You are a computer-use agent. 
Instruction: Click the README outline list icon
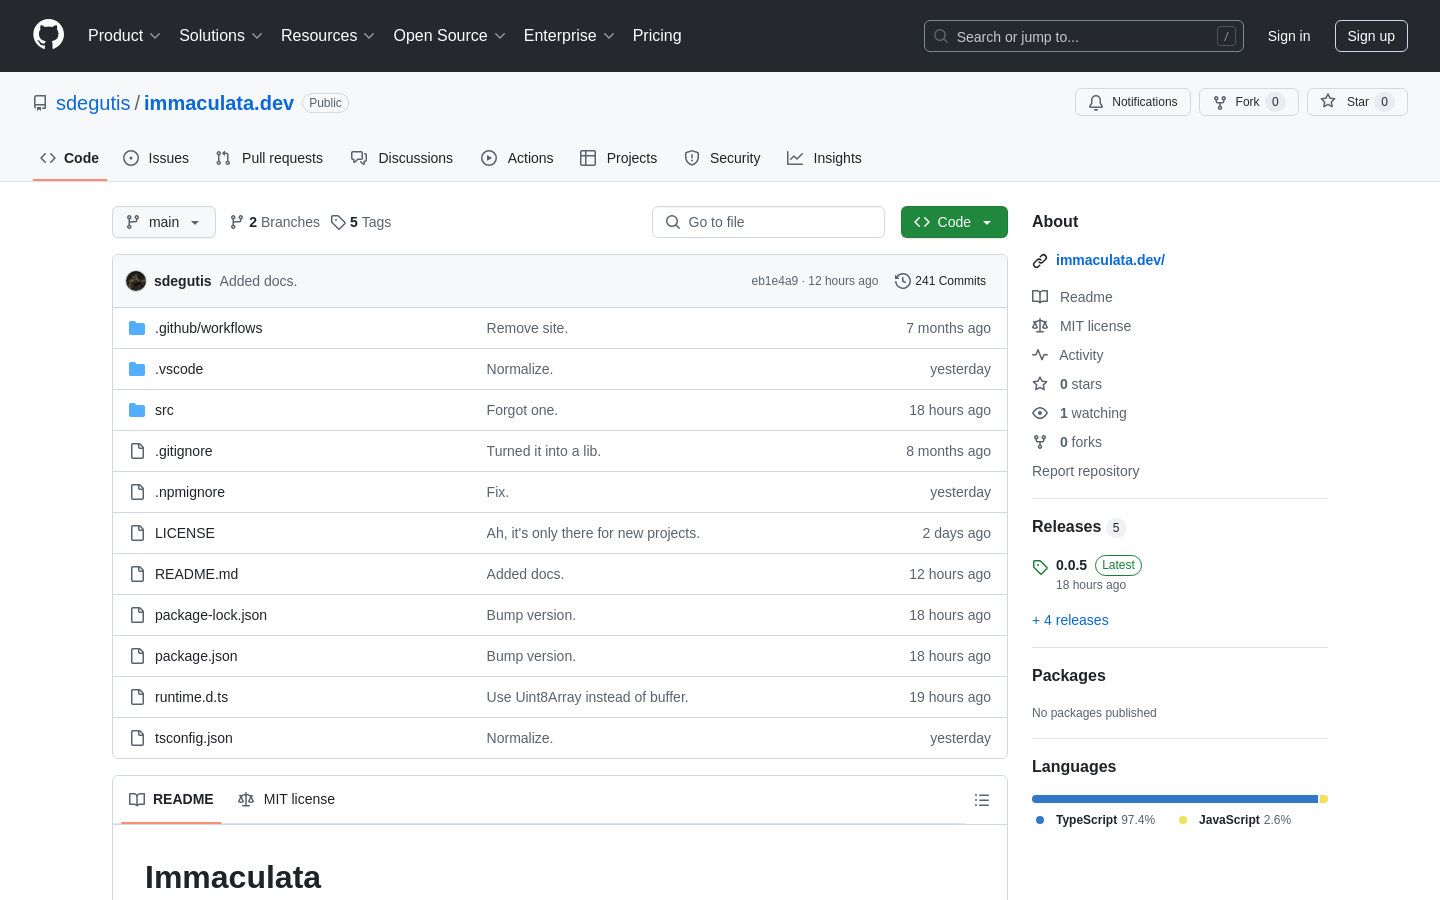(982, 800)
